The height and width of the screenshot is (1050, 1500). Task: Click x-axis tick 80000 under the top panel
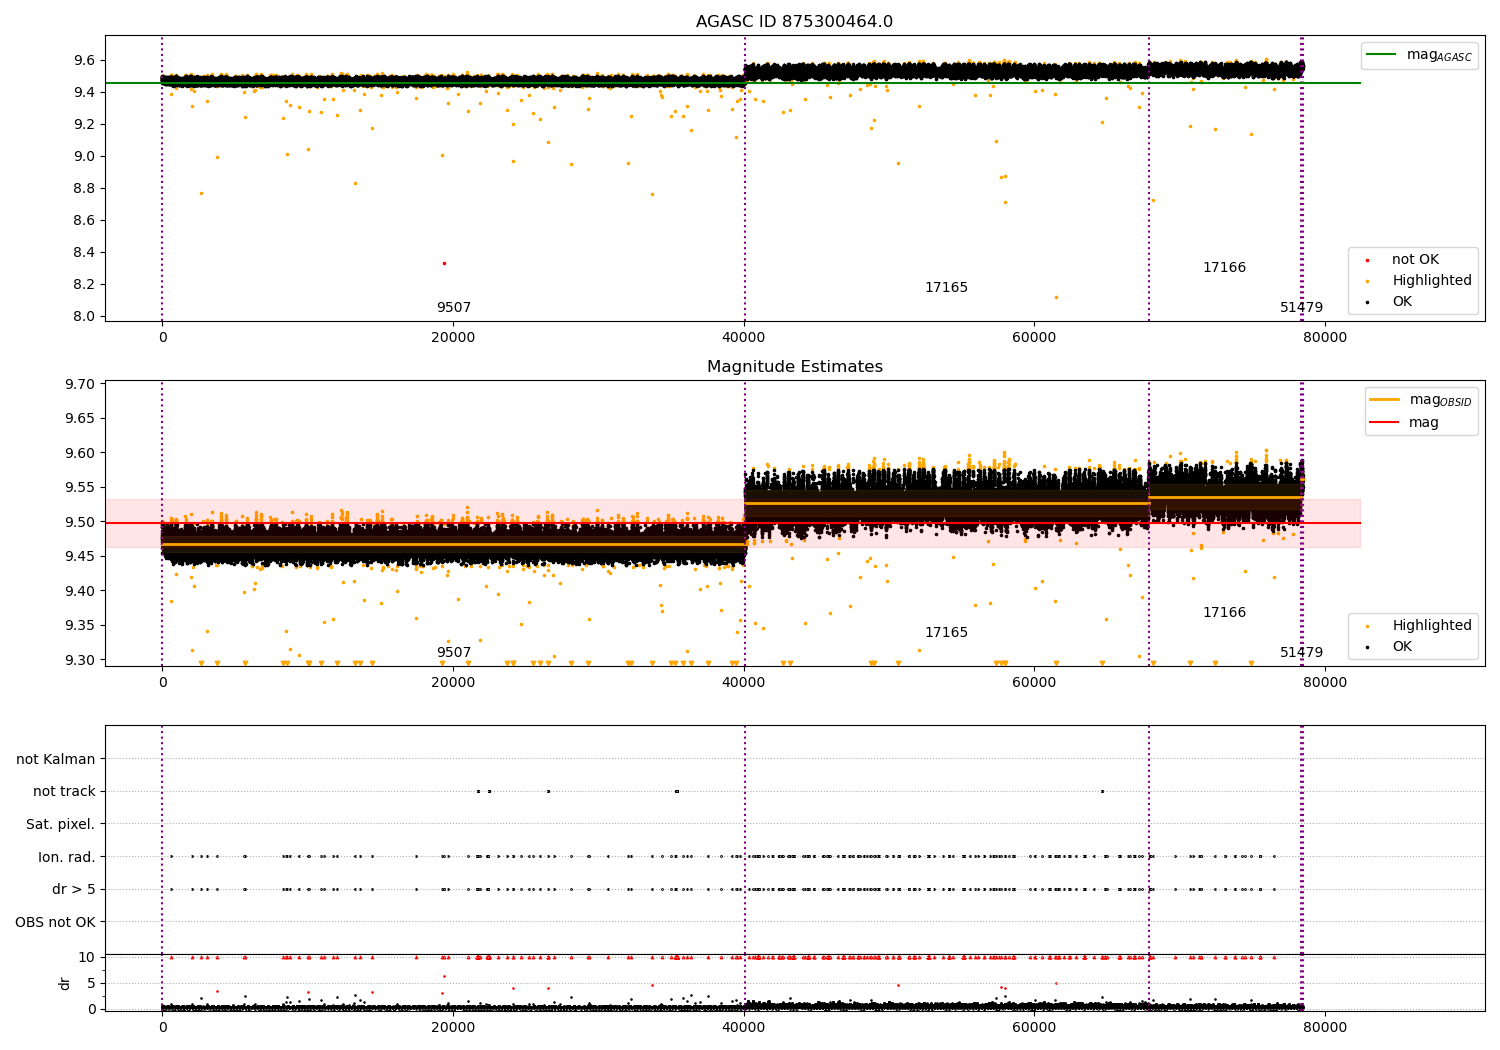1325,338
